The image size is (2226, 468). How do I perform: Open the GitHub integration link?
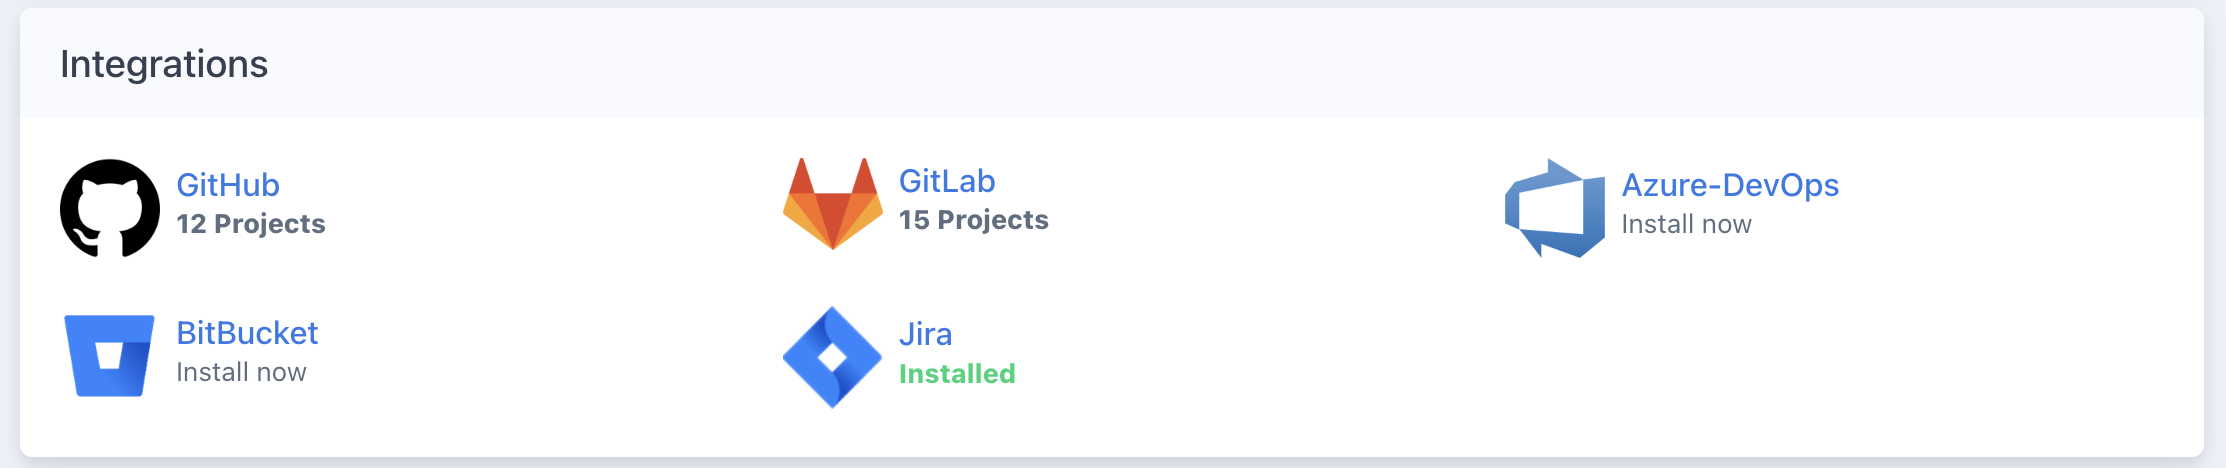[x=228, y=185]
